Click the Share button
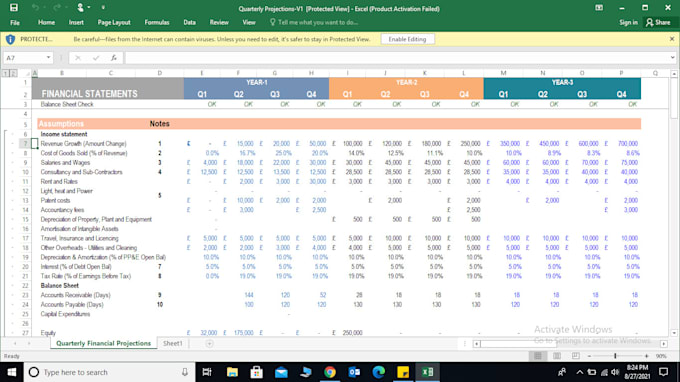 (658, 23)
